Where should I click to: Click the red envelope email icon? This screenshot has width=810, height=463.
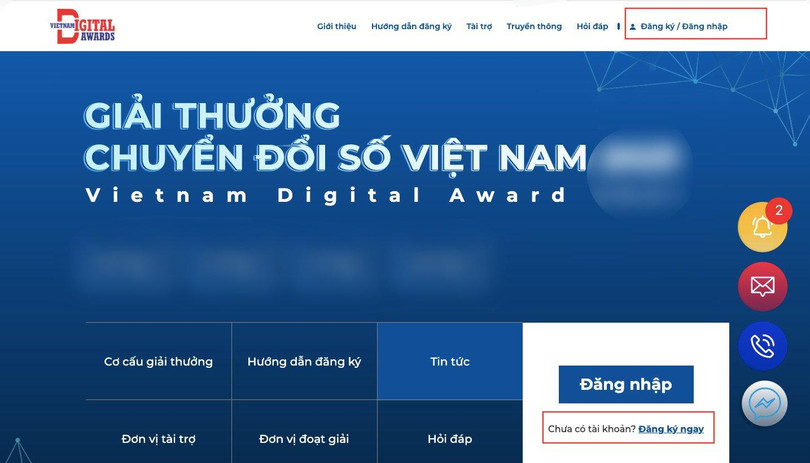click(x=762, y=286)
